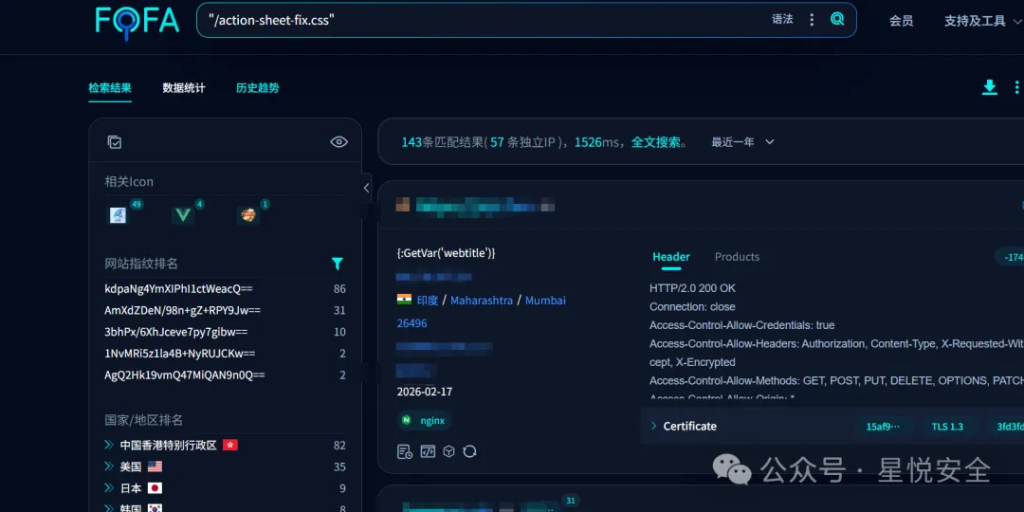Click the Mumbai location link

tap(545, 300)
